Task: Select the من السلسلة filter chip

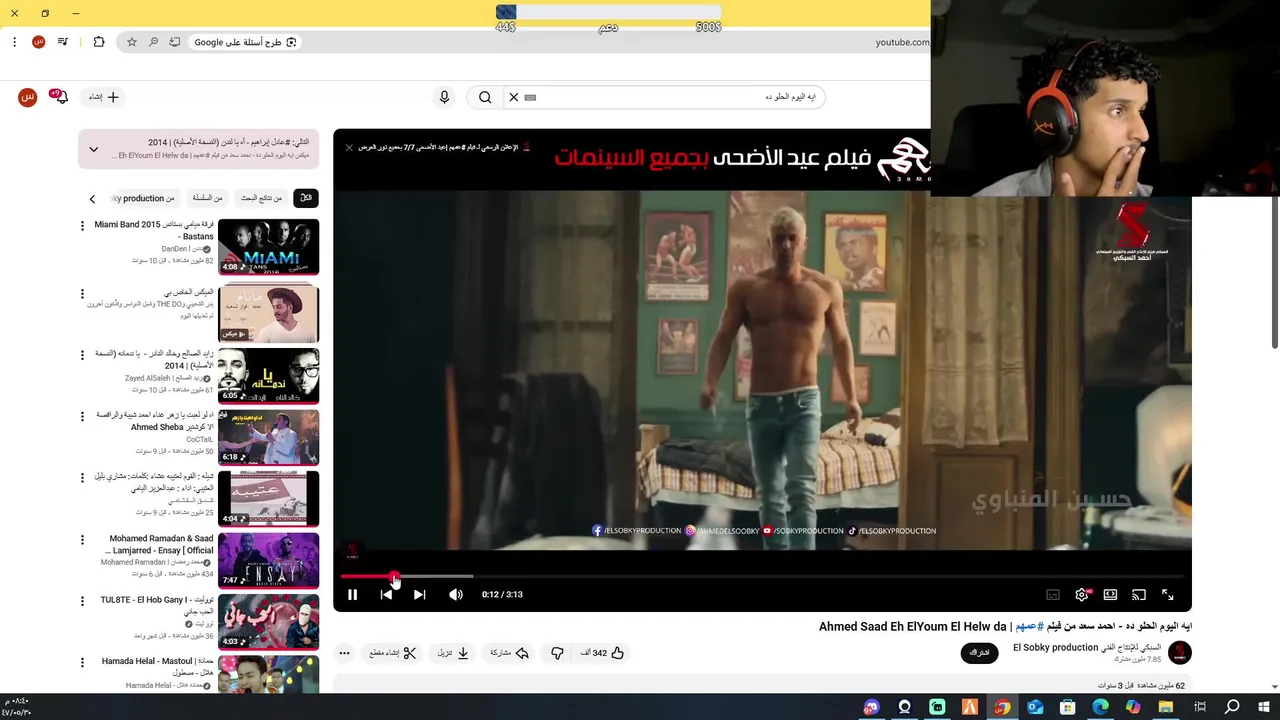Action: click(207, 198)
